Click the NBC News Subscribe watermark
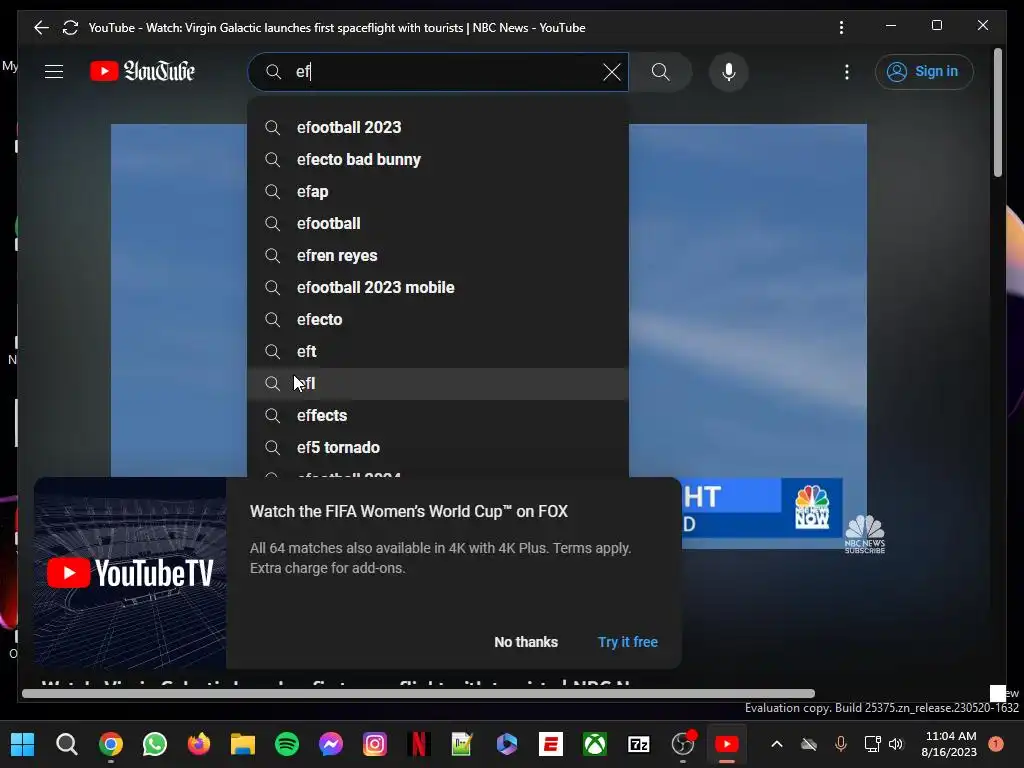The height and width of the screenshot is (768, 1024). pyautogui.click(x=865, y=534)
